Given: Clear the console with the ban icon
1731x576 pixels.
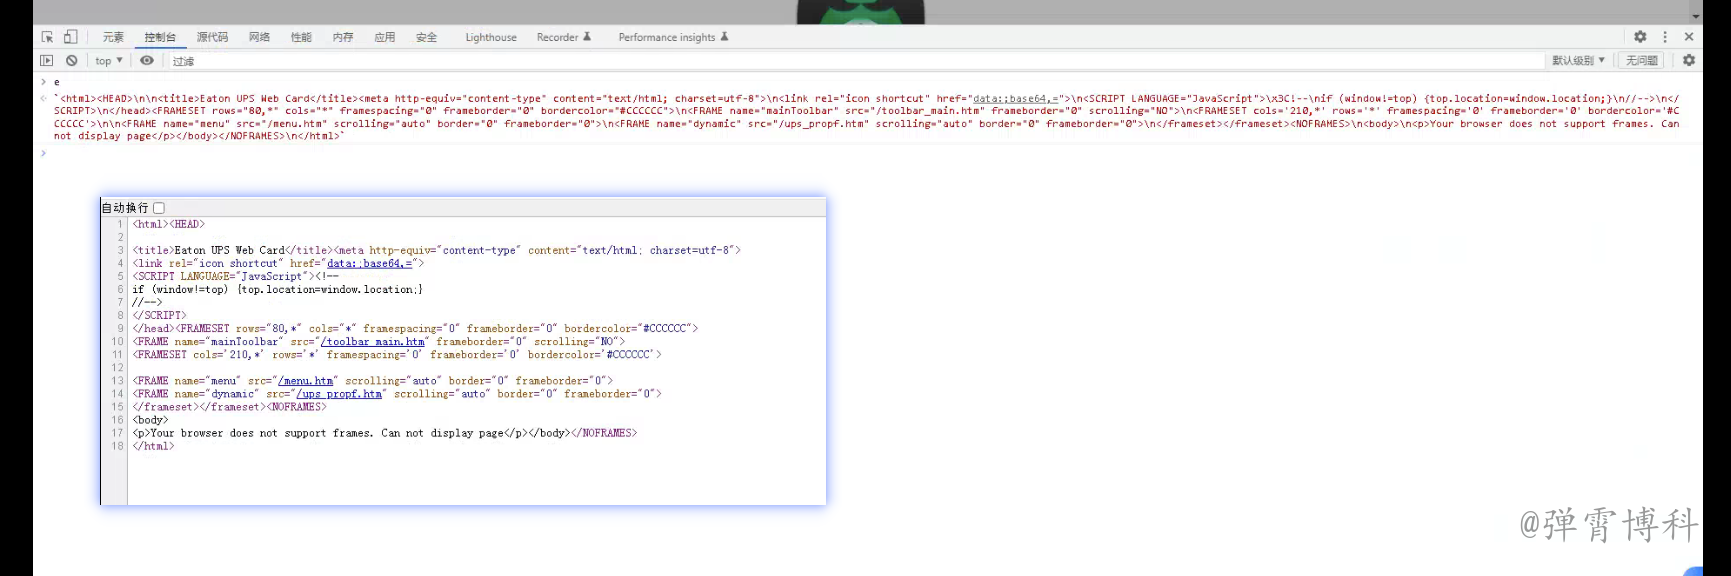Looking at the screenshot, I should 71,60.
